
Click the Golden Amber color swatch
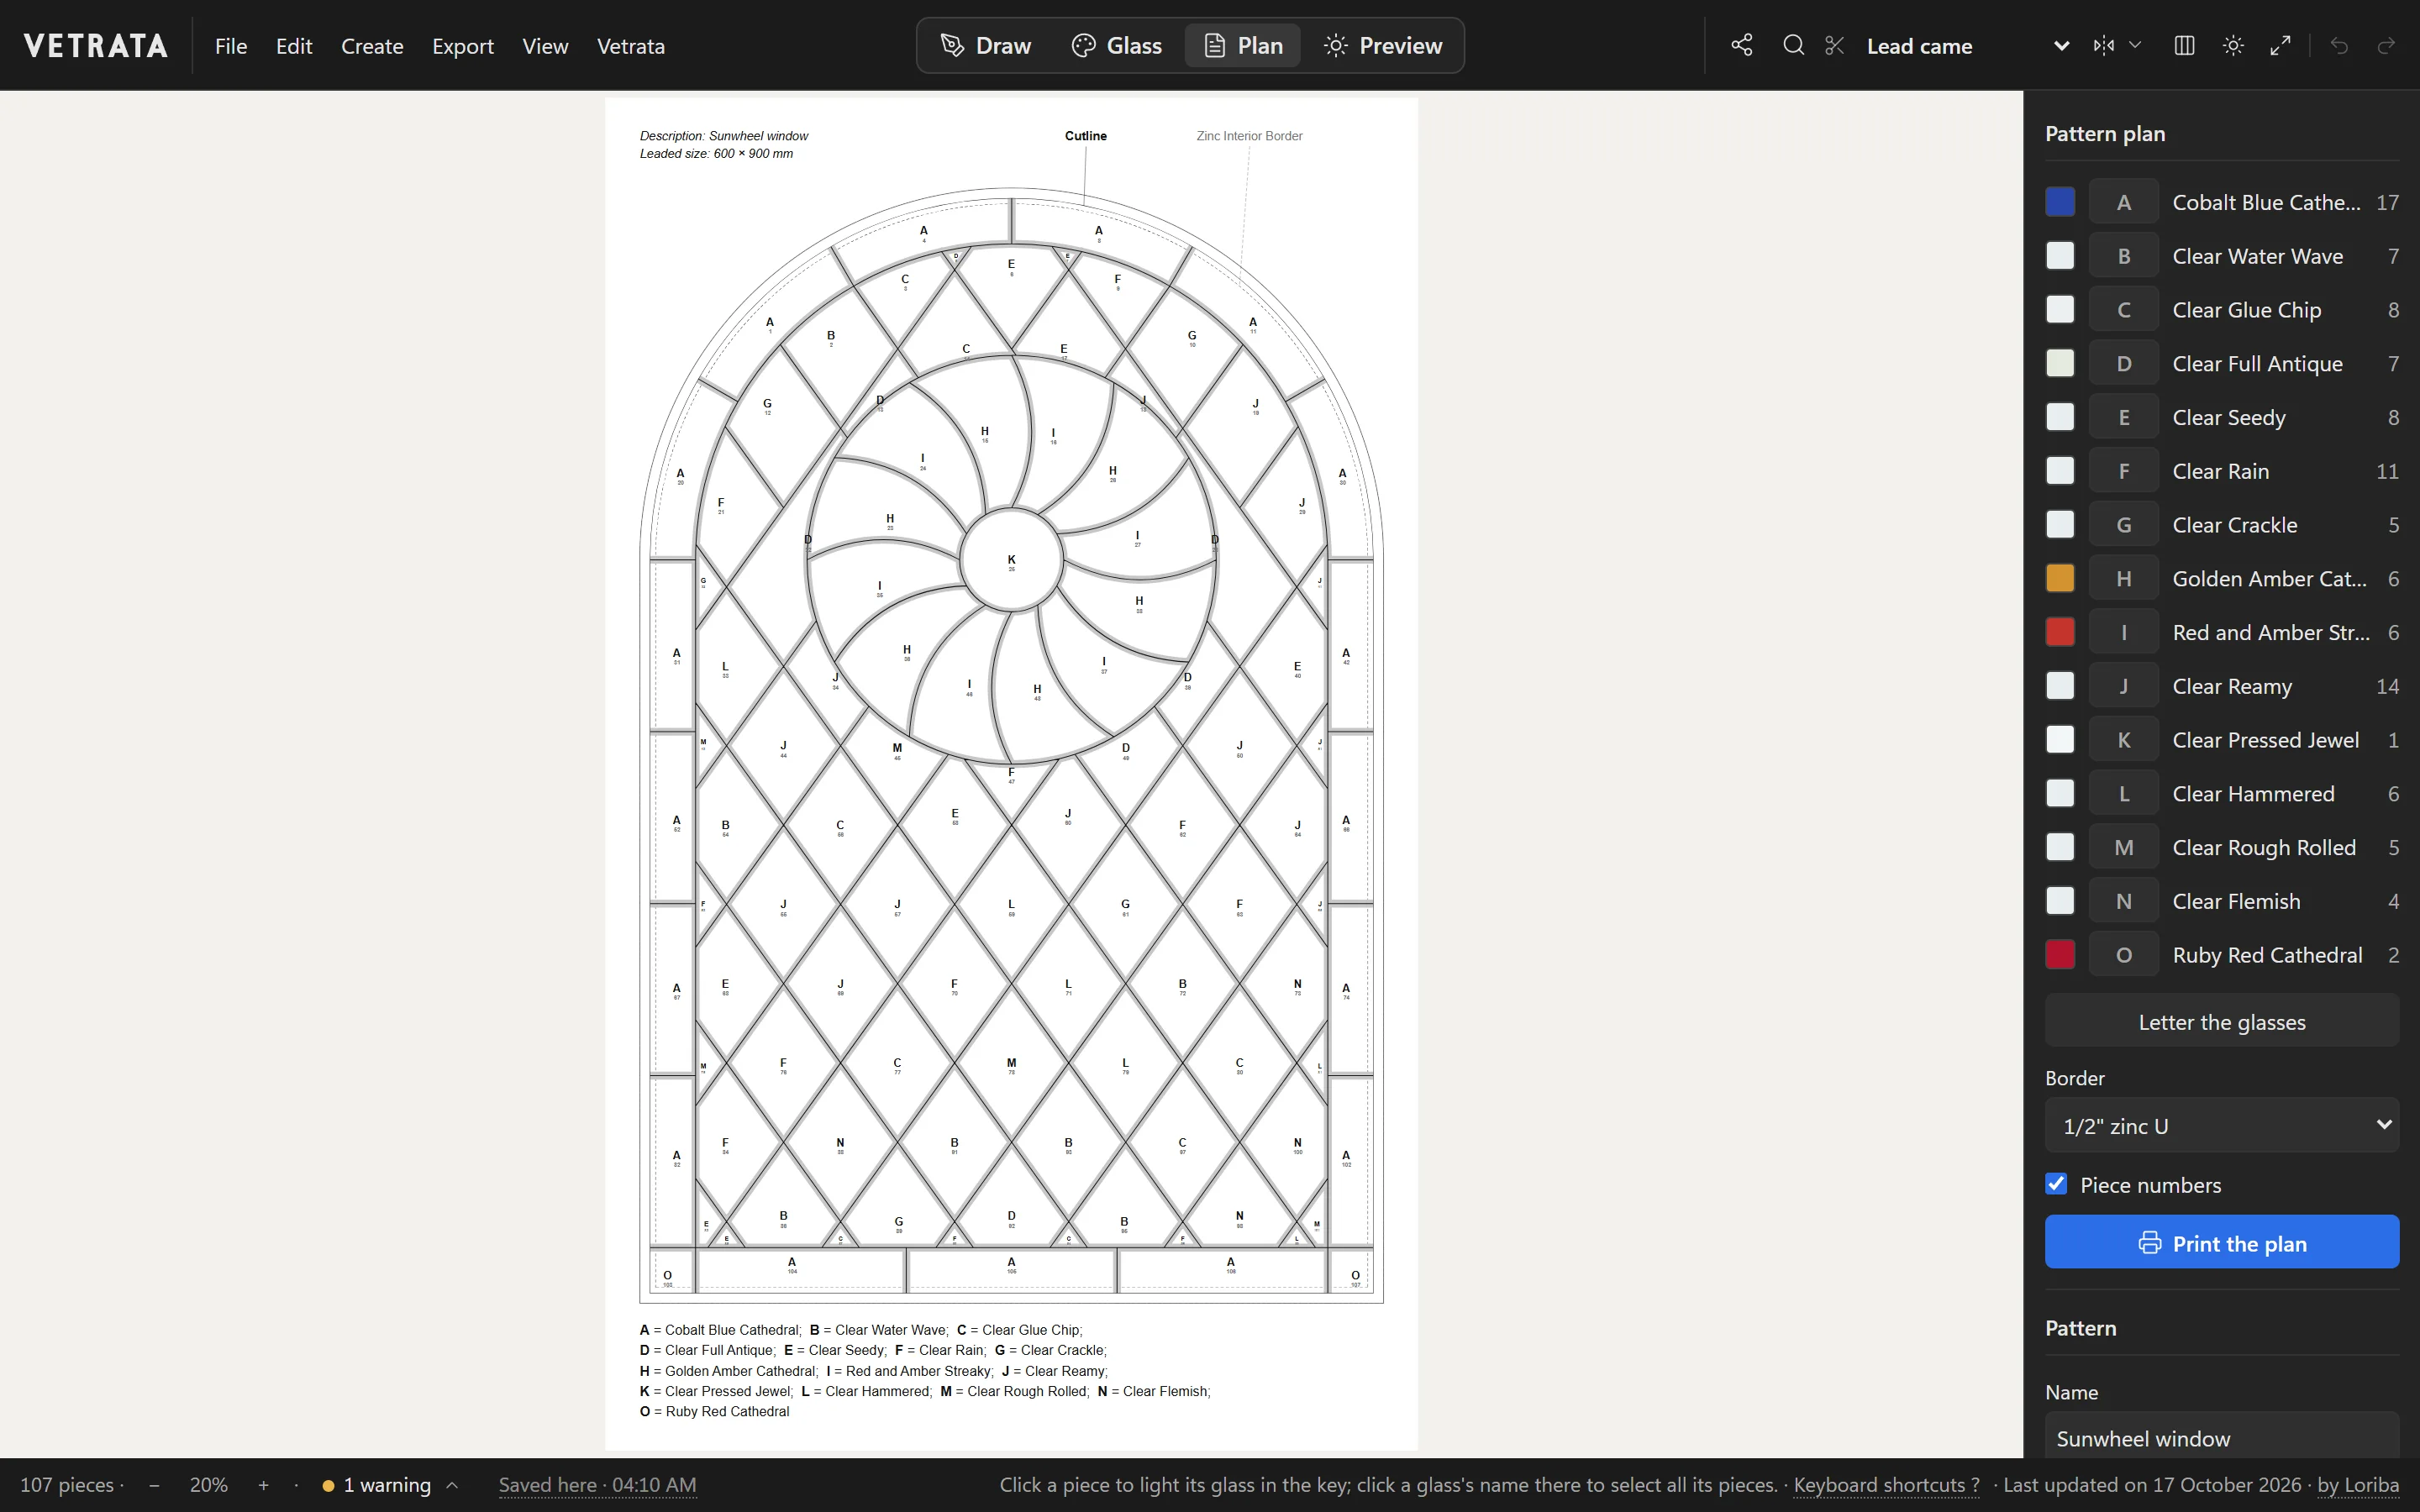coord(2060,578)
